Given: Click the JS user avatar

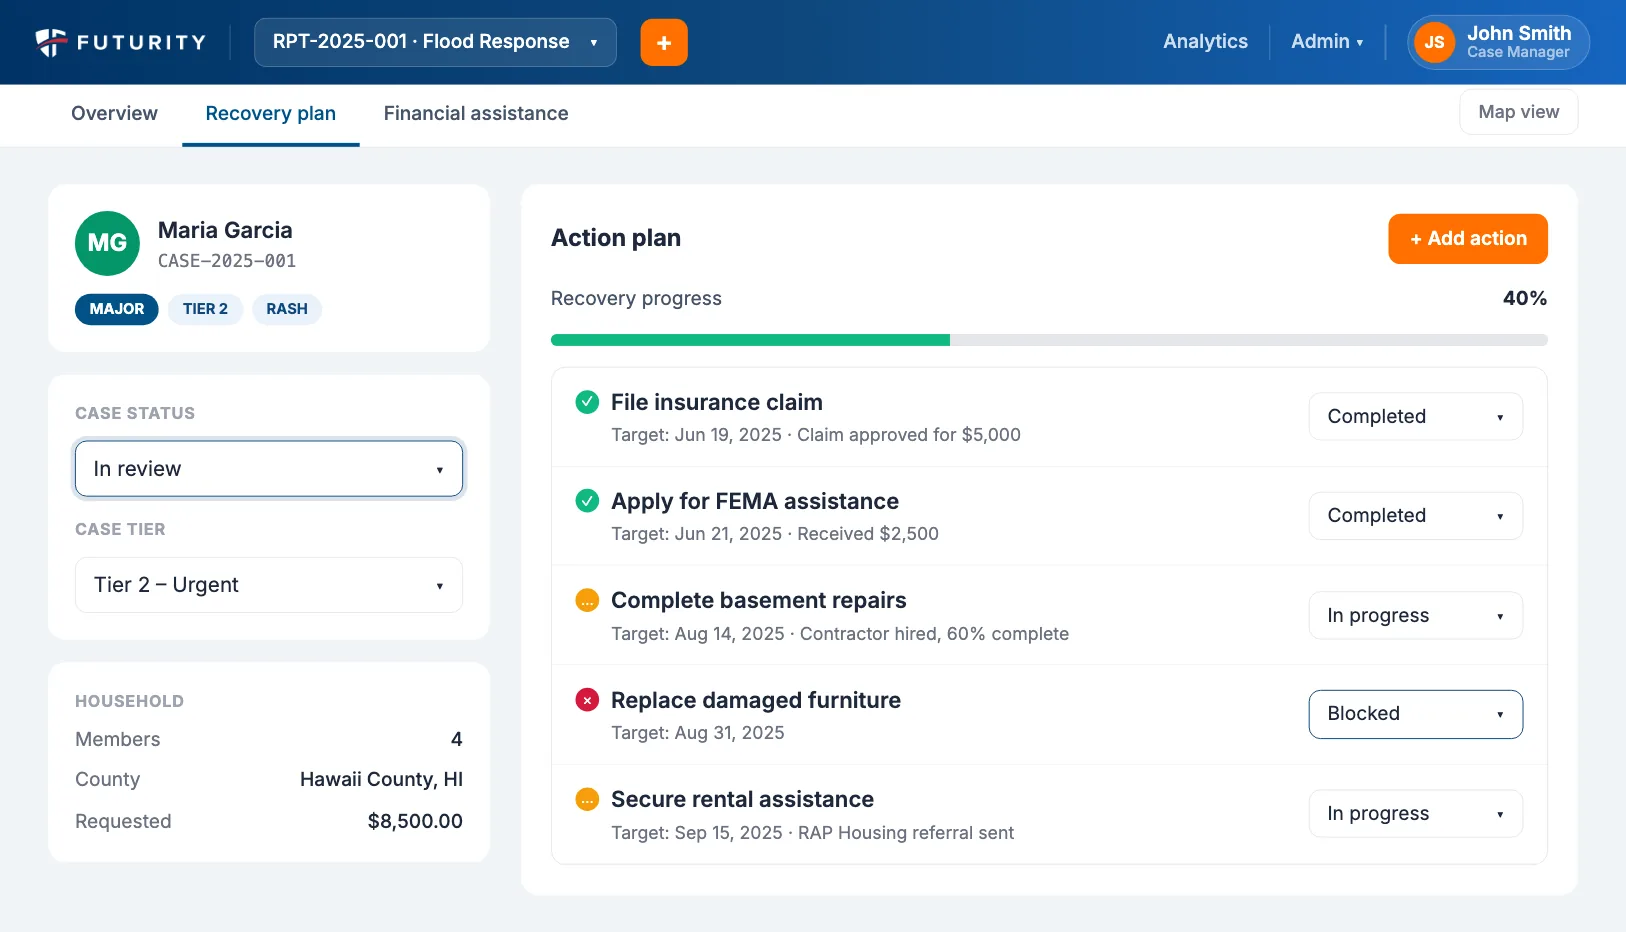Looking at the screenshot, I should tap(1434, 42).
